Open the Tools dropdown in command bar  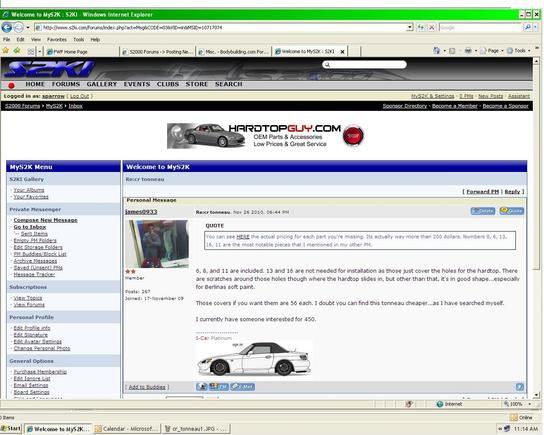pyautogui.click(x=519, y=51)
